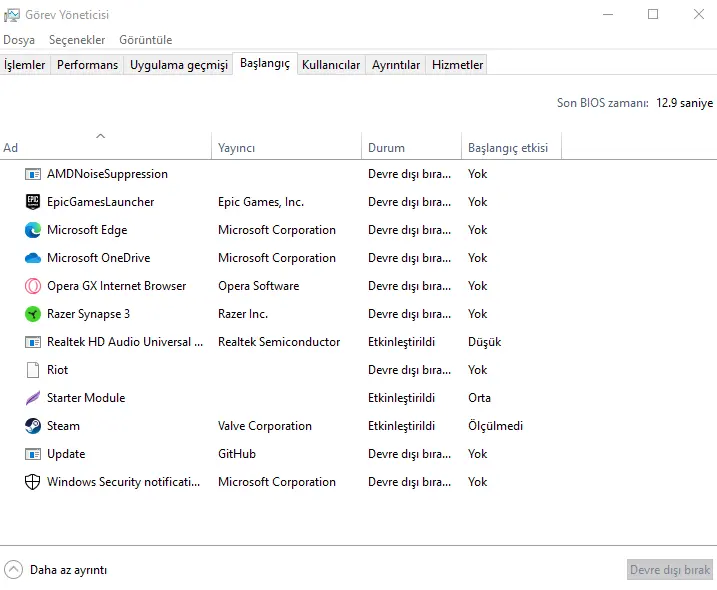Click the Starter Module feather icon
Image resolution: width=717 pixels, height=590 pixels.
click(32, 398)
